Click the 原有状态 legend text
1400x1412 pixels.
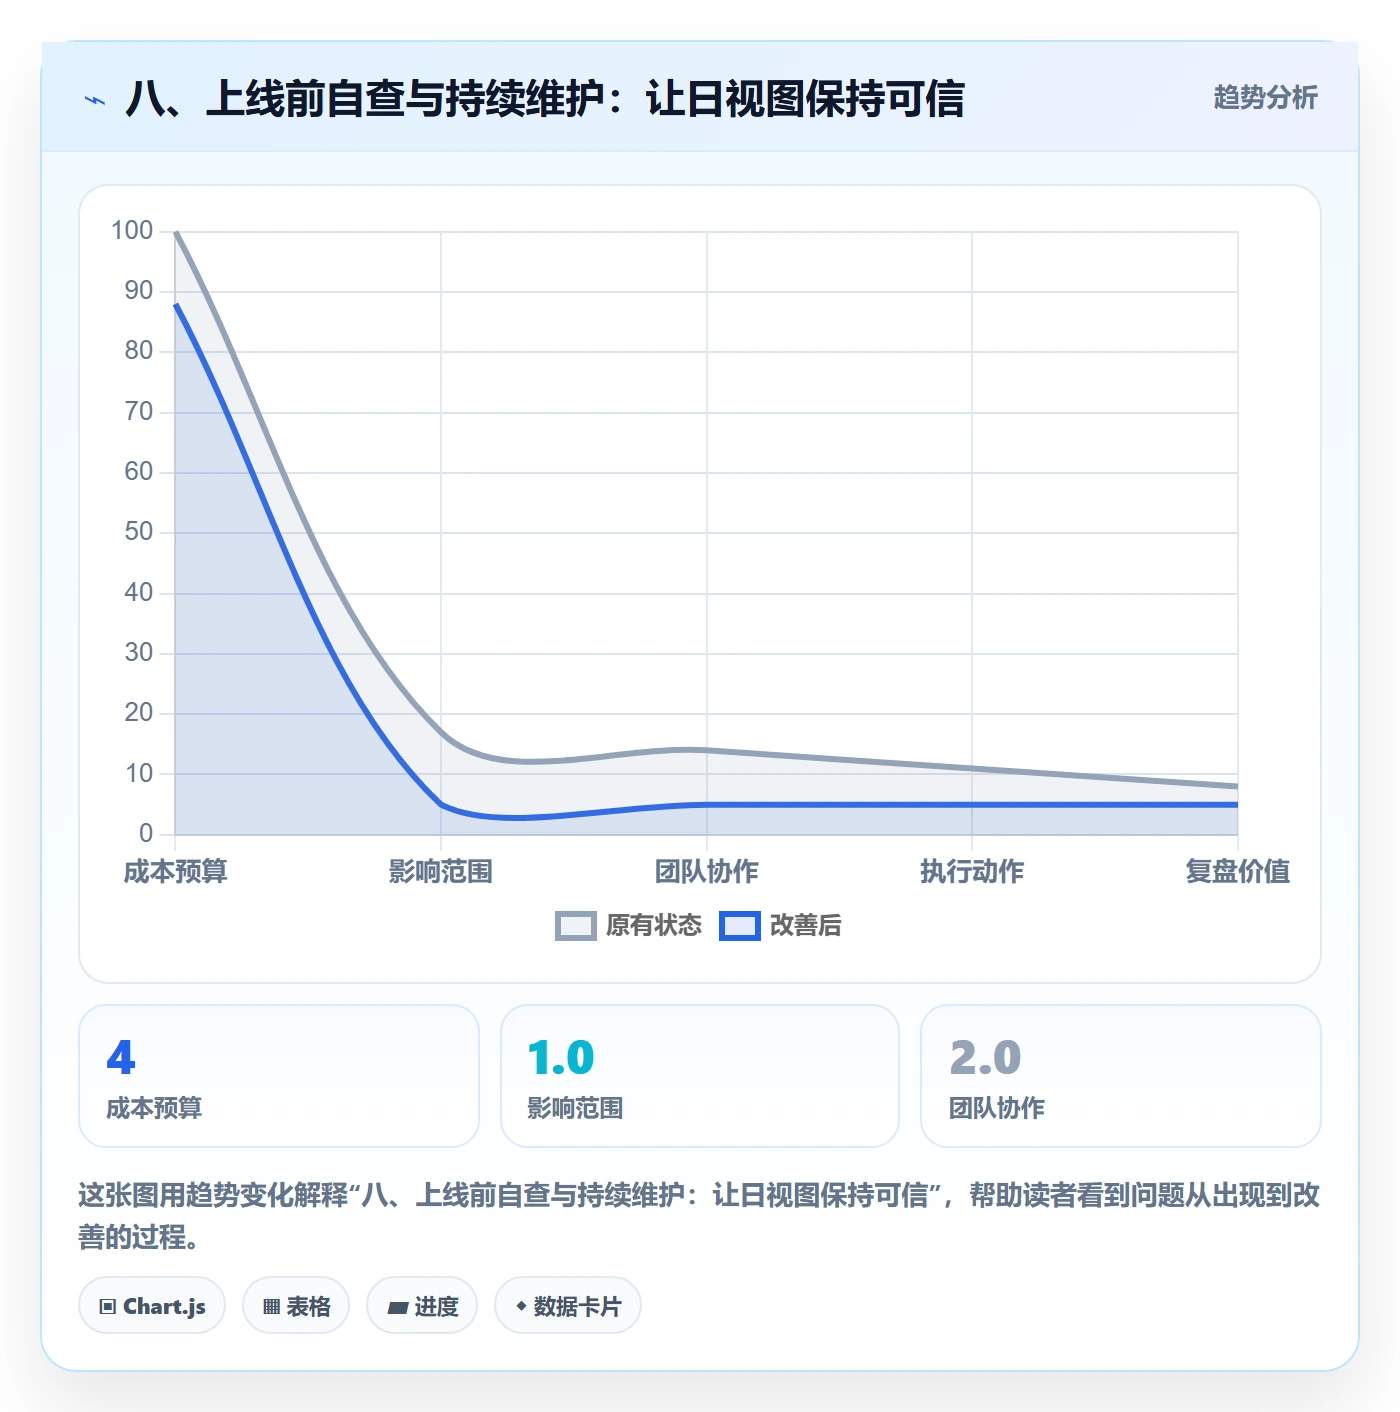click(654, 926)
